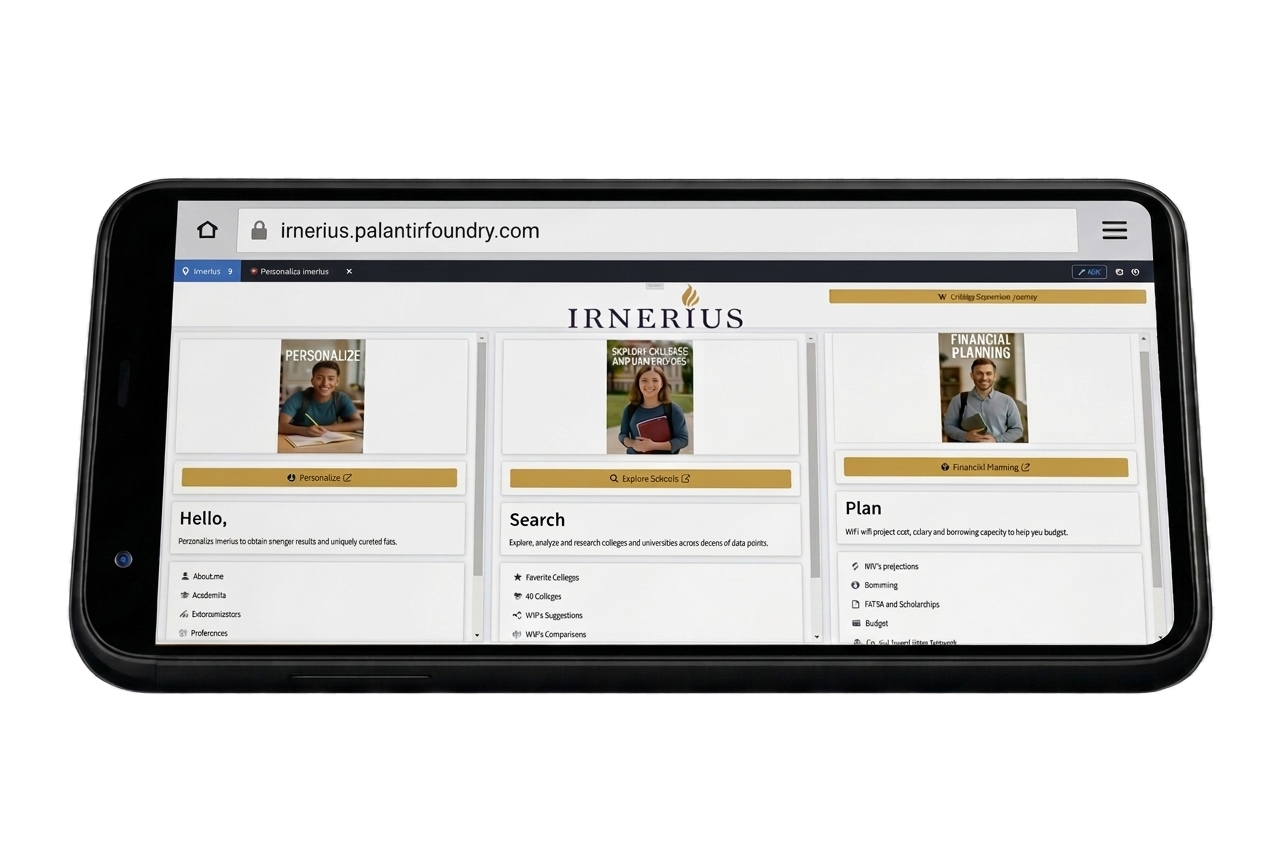Click the person icon next to About me
Viewport: 1264px width, 842px height.
point(185,576)
